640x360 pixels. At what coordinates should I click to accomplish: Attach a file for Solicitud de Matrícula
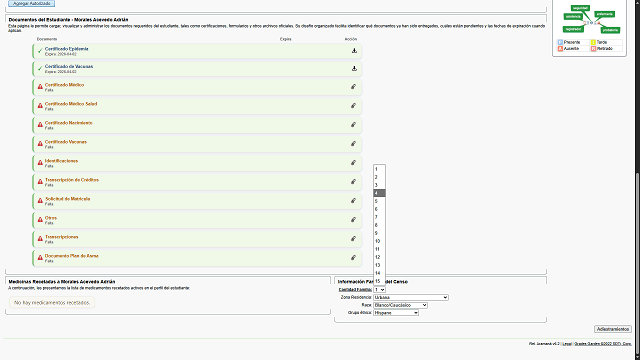(x=353, y=200)
